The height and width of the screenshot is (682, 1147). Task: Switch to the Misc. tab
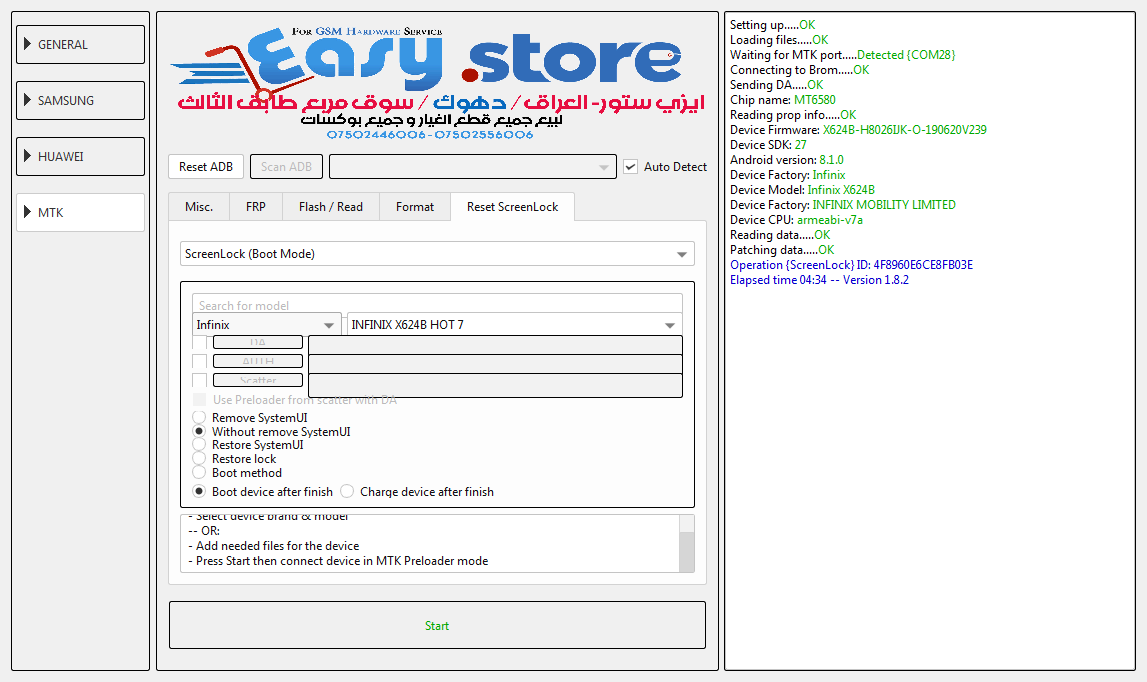199,207
